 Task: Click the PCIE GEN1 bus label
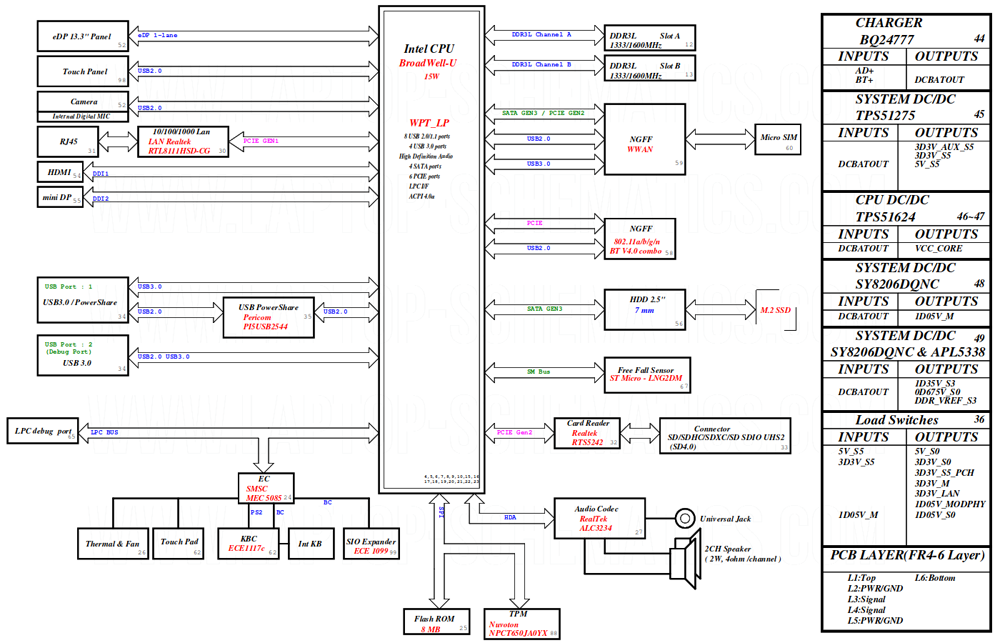[260, 140]
